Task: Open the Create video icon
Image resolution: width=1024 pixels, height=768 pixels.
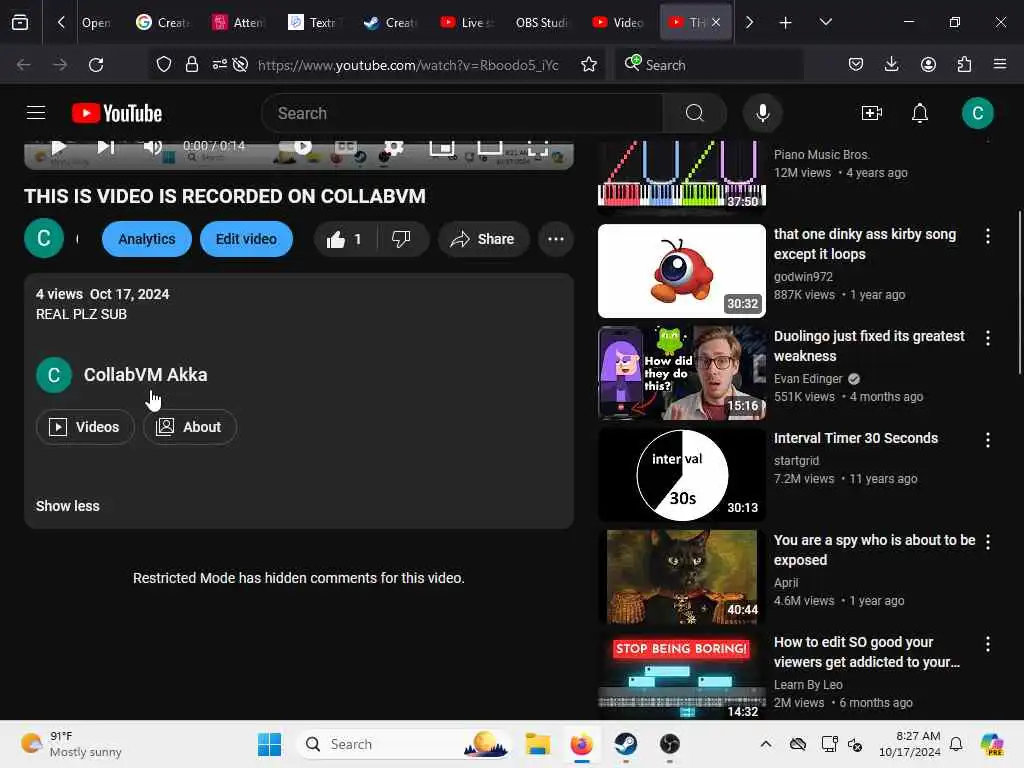Action: pos(872,113)
